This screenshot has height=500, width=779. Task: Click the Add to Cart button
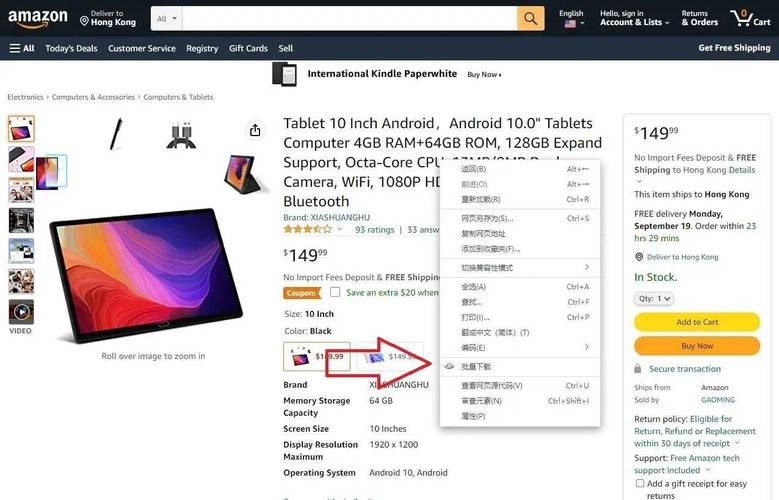click(x=697, y=322)
